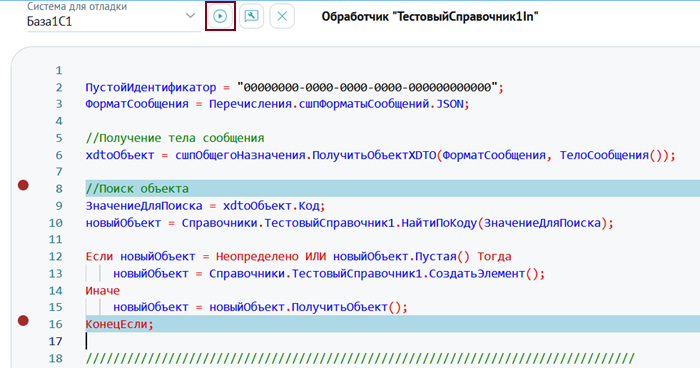Click the highlighted КонецЕсли keyword

coord(117,324)
